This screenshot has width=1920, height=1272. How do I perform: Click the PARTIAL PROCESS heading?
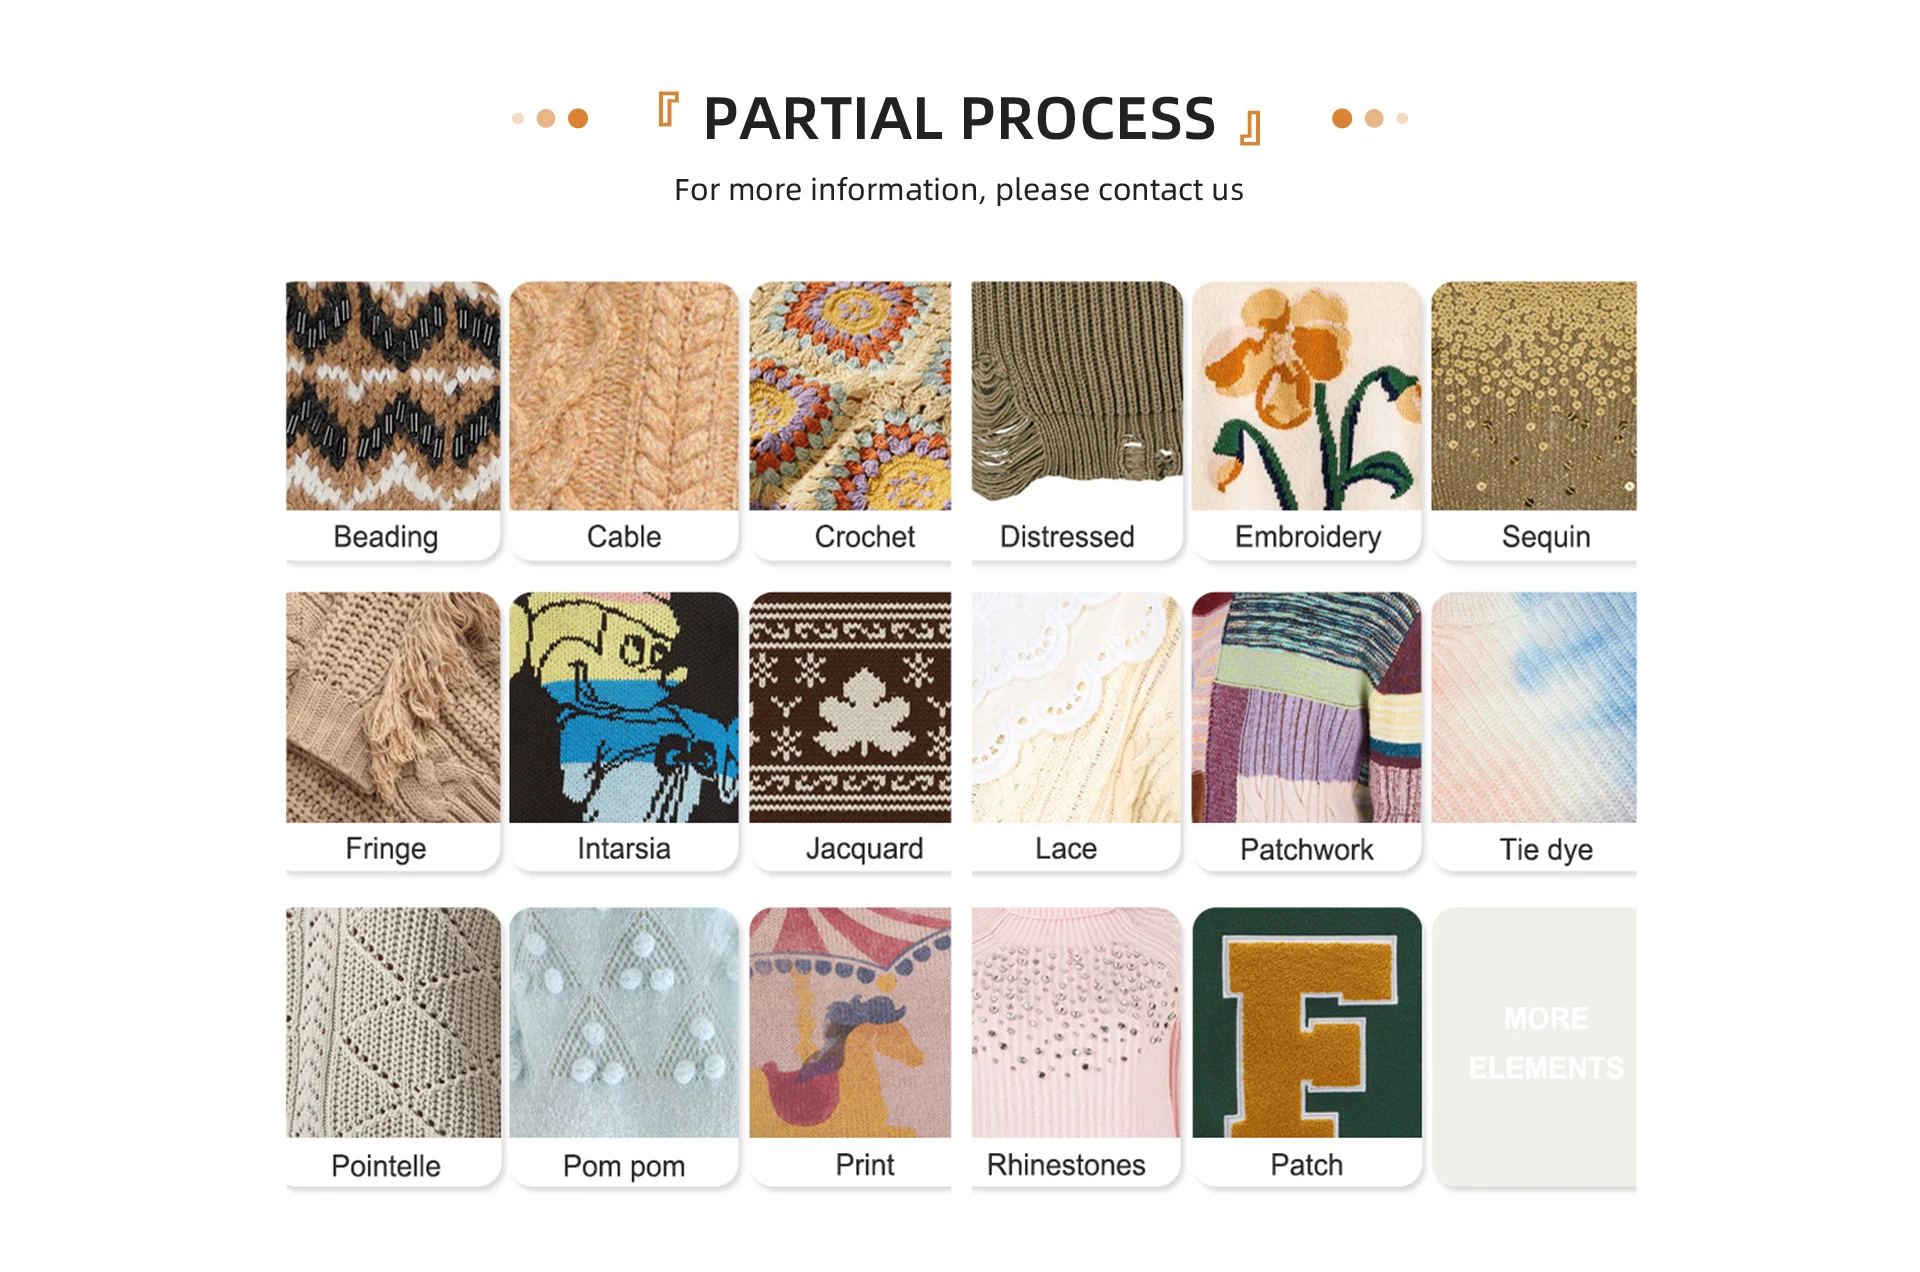point(959,118)
